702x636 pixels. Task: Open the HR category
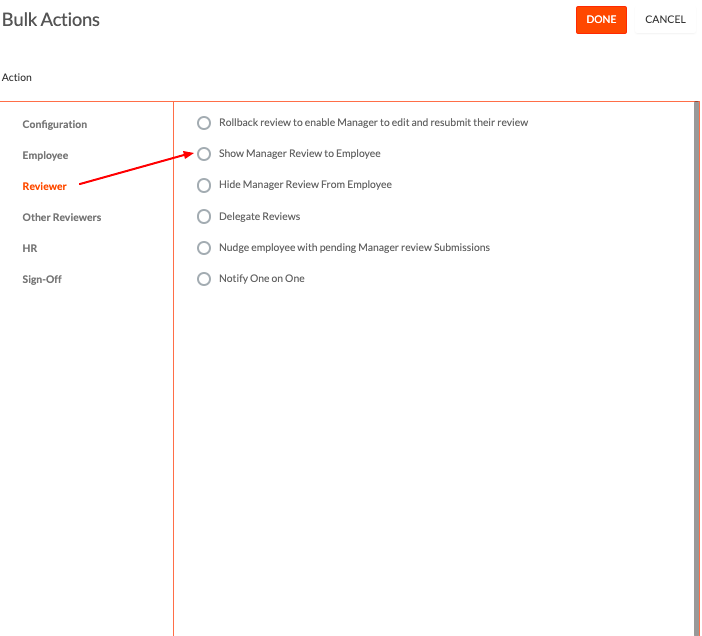click(x=30, y=248)
